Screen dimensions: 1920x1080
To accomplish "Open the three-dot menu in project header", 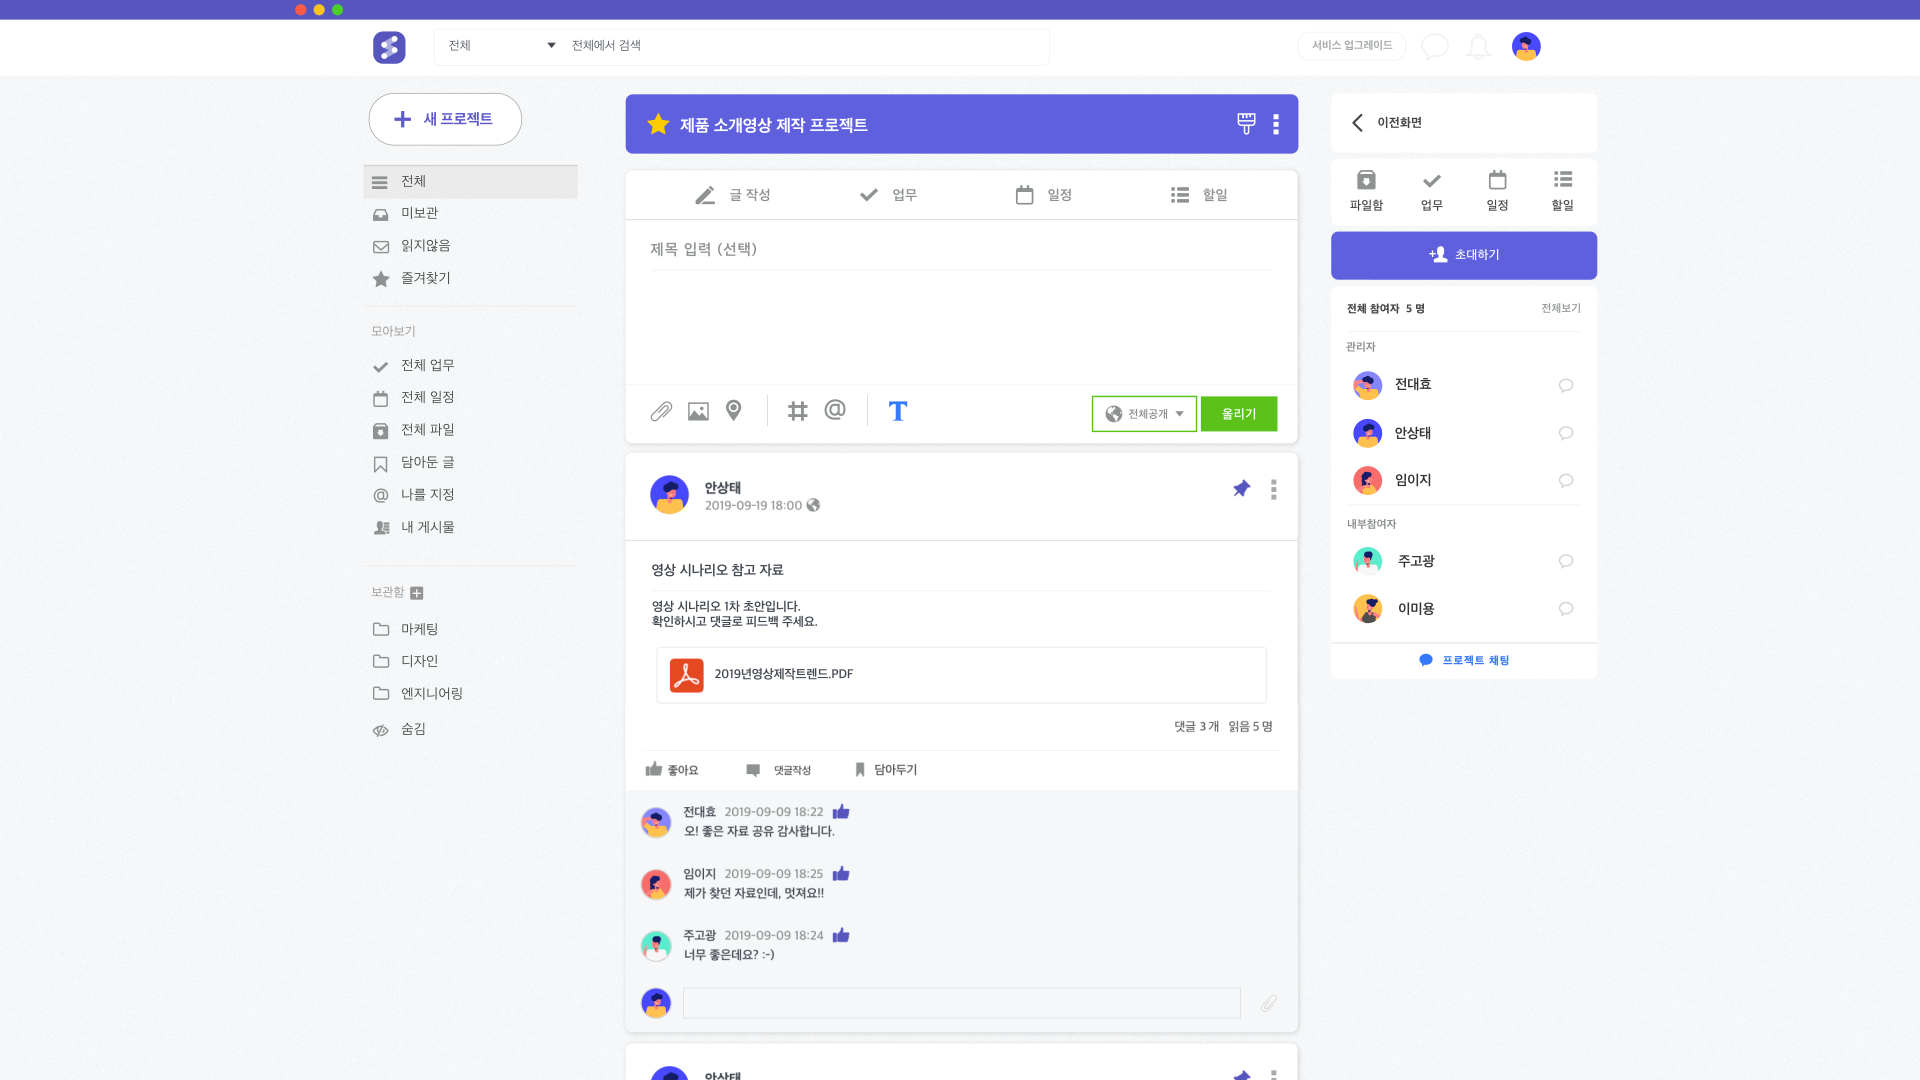I will click(1276, 124).
